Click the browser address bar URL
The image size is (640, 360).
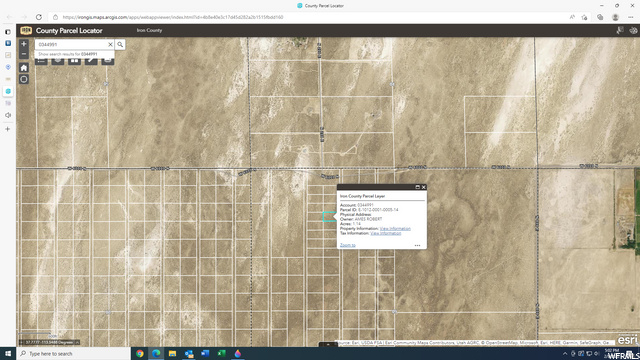[x=173, y=17]
